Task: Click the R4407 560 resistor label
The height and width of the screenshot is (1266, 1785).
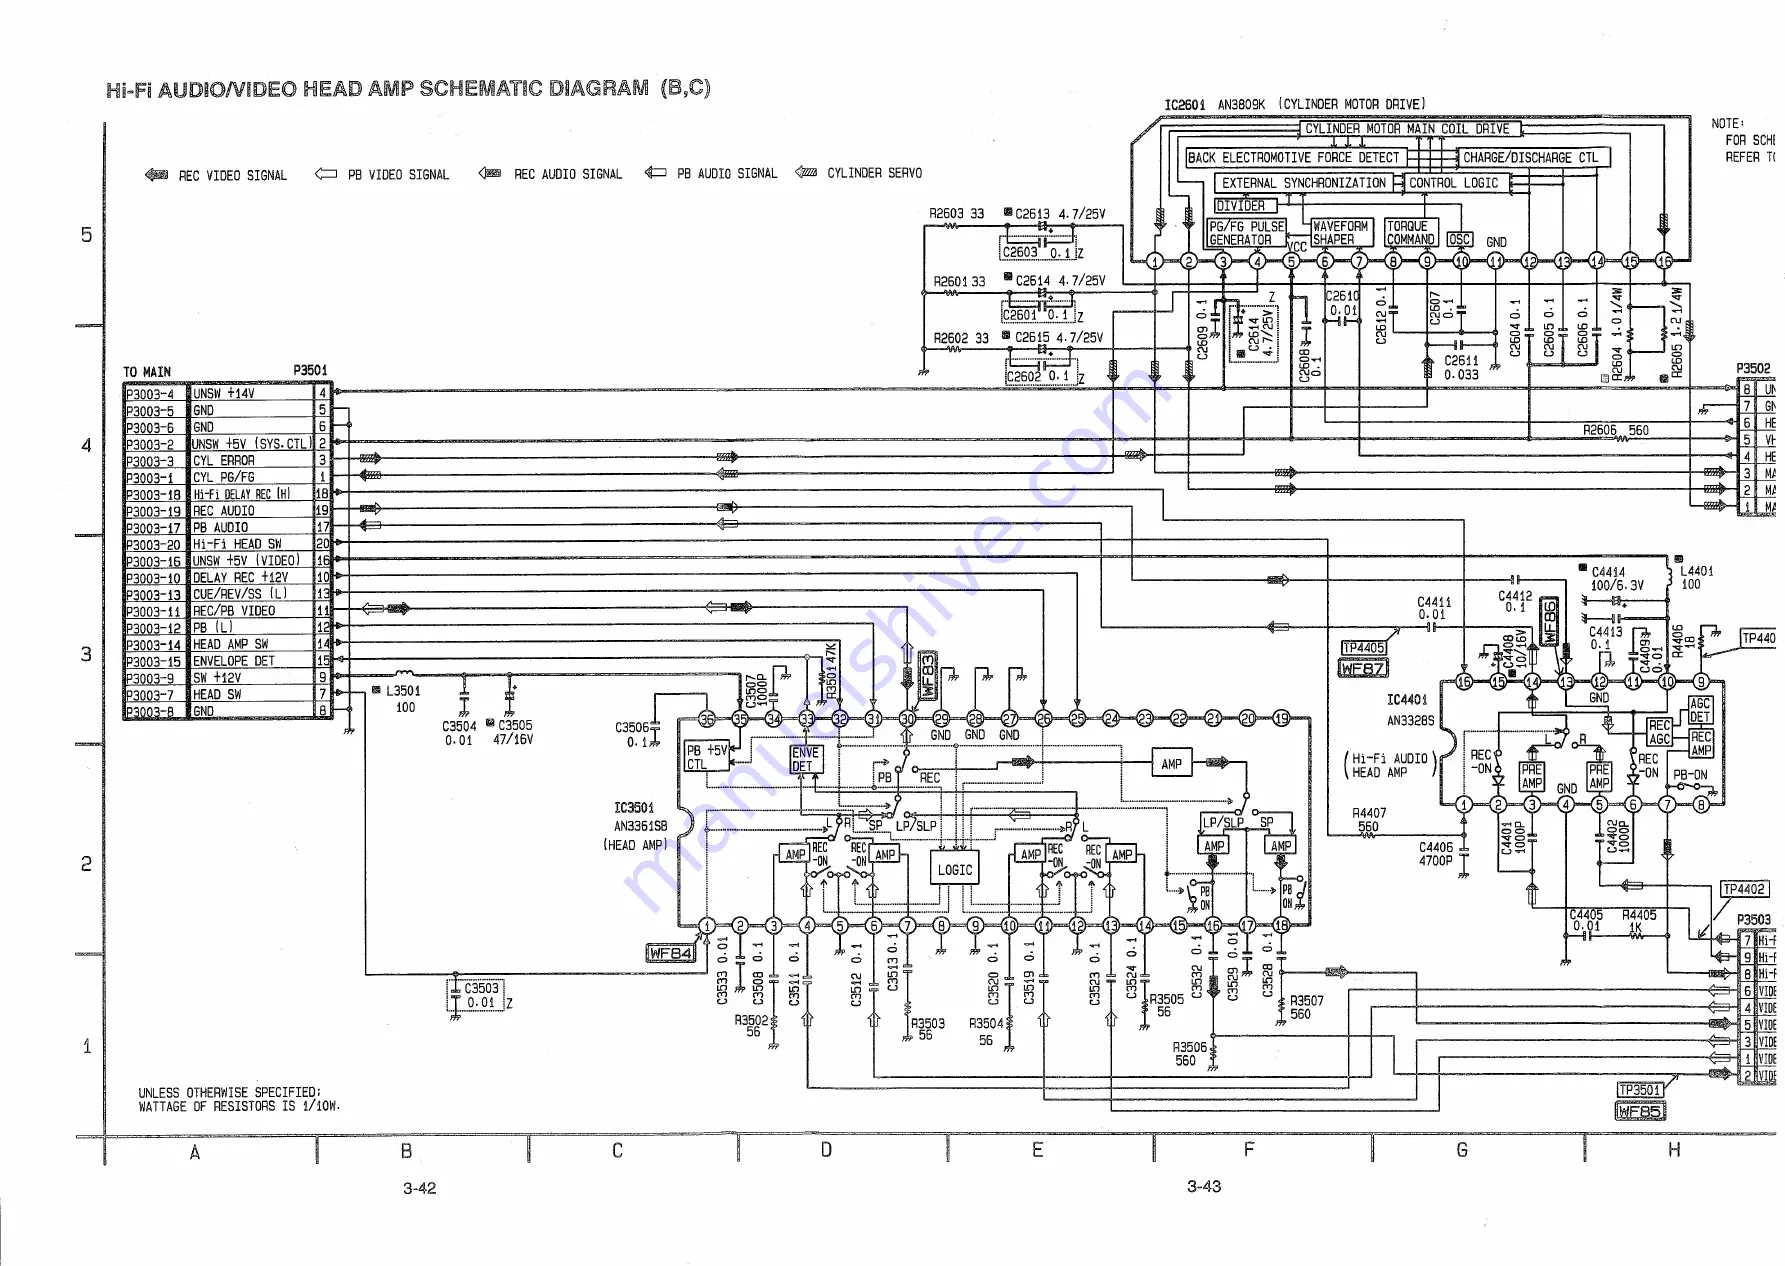Action: click(1369, 820)
